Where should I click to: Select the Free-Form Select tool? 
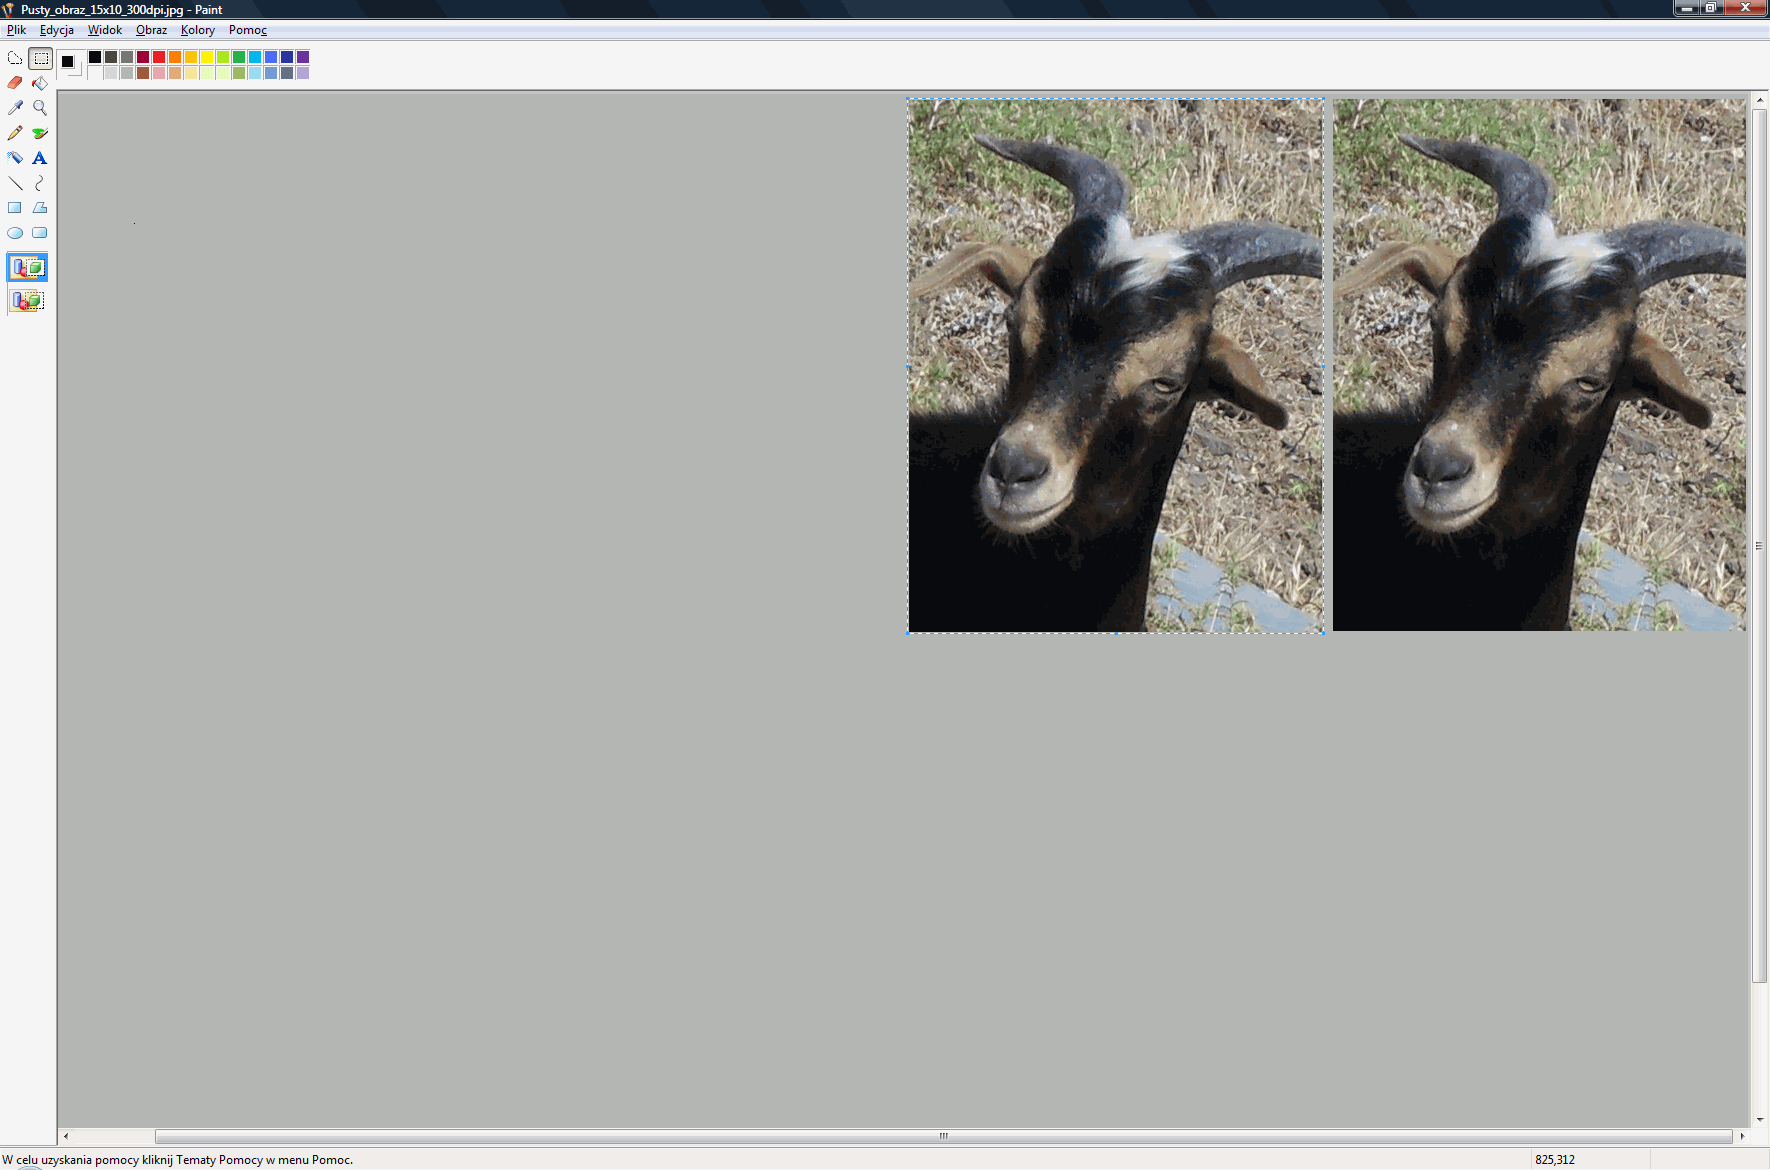coord(15,58)
